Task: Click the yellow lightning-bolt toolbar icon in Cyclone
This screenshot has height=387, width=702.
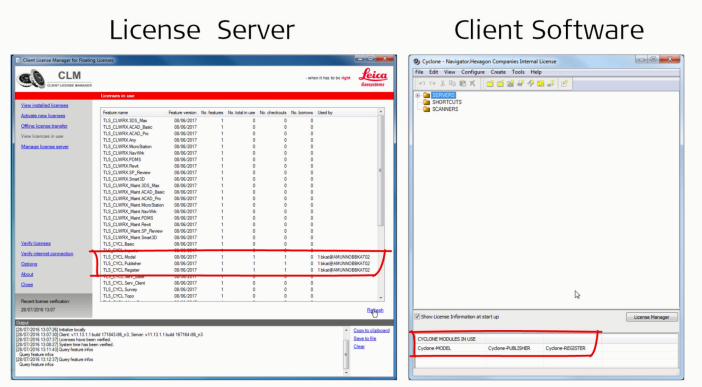Action: click(x=531, y=84)
